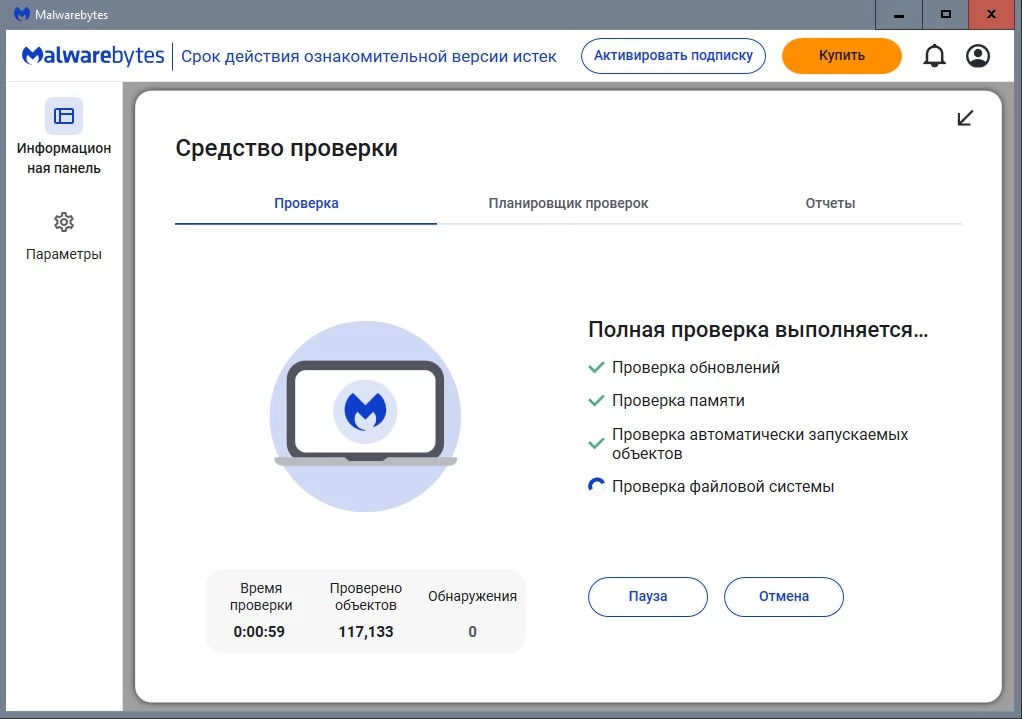The image size is (1022, 719).
Task: Open the user account profile icon
Action: (x=978, y=56)
